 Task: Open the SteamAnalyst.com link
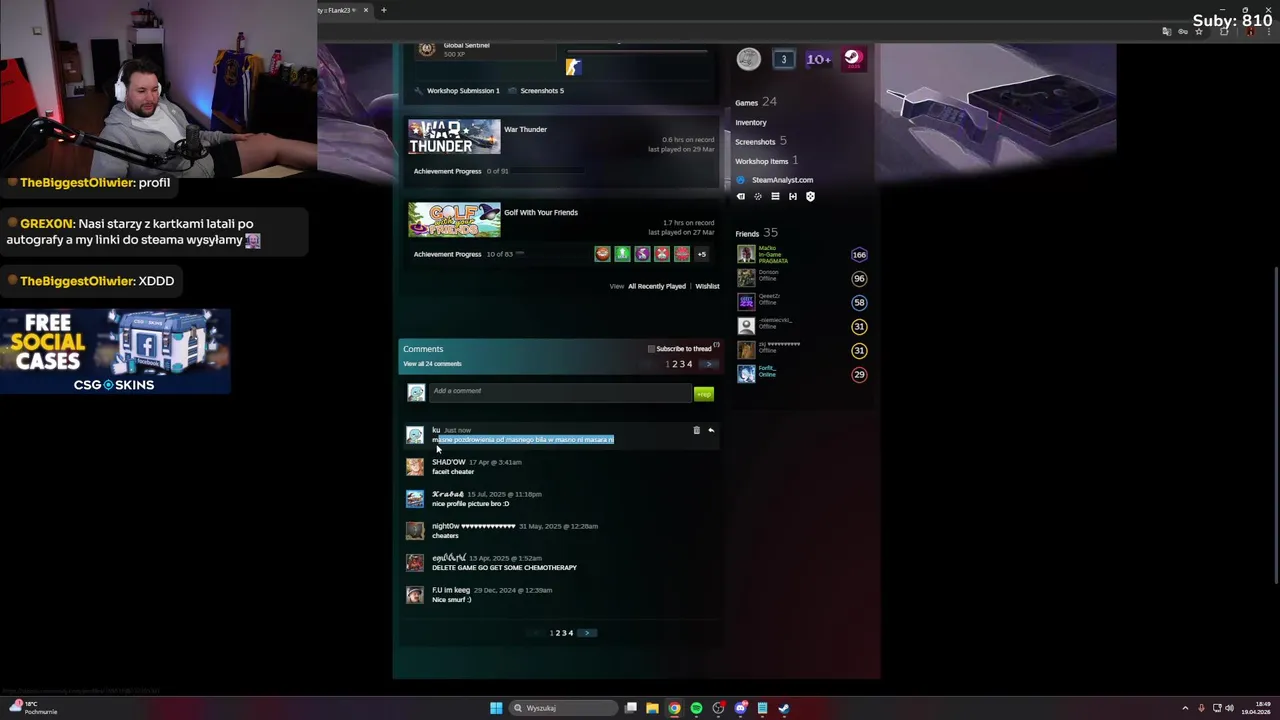point(782,180)
